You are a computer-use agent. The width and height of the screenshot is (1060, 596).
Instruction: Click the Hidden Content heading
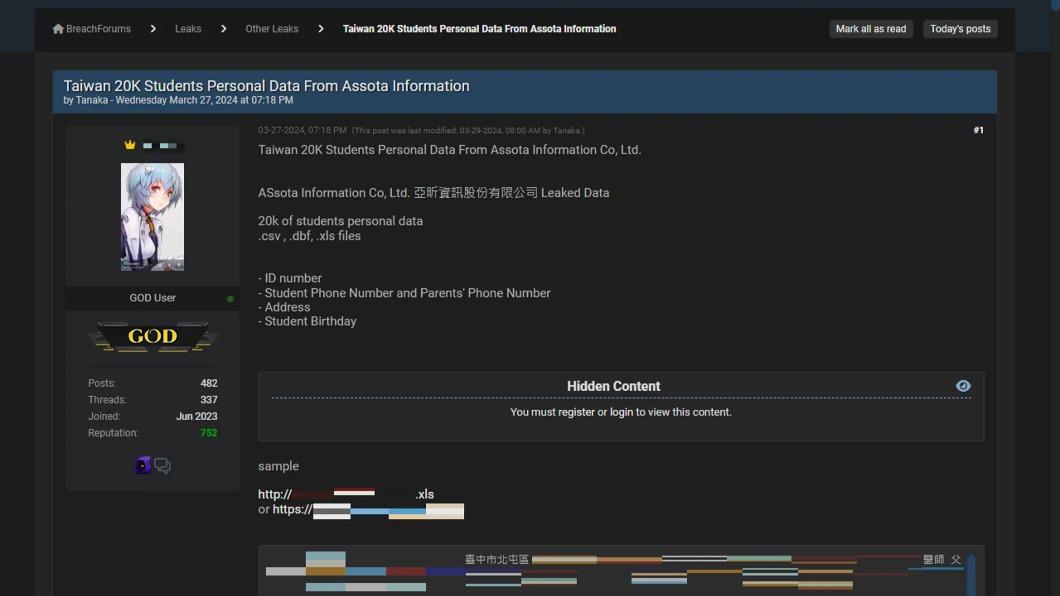click(613, 387)
